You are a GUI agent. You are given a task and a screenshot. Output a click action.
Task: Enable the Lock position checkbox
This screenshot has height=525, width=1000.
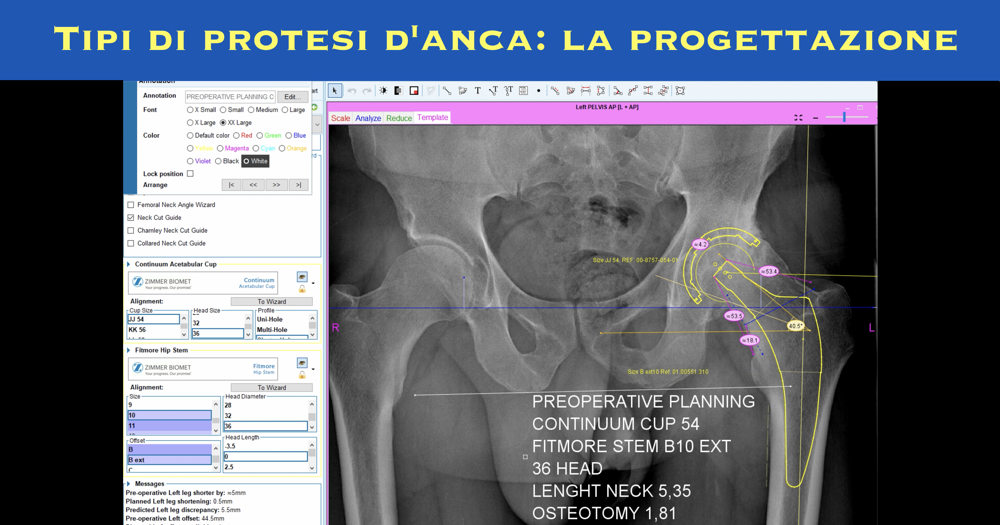(190, 174)
